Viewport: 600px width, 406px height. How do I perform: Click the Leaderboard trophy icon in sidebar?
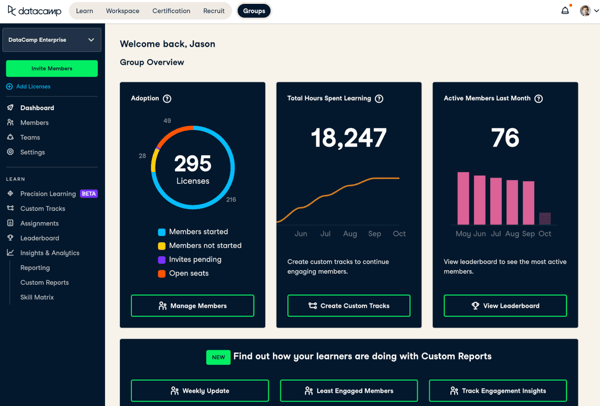pyautogui.click(x=10, y=238)
